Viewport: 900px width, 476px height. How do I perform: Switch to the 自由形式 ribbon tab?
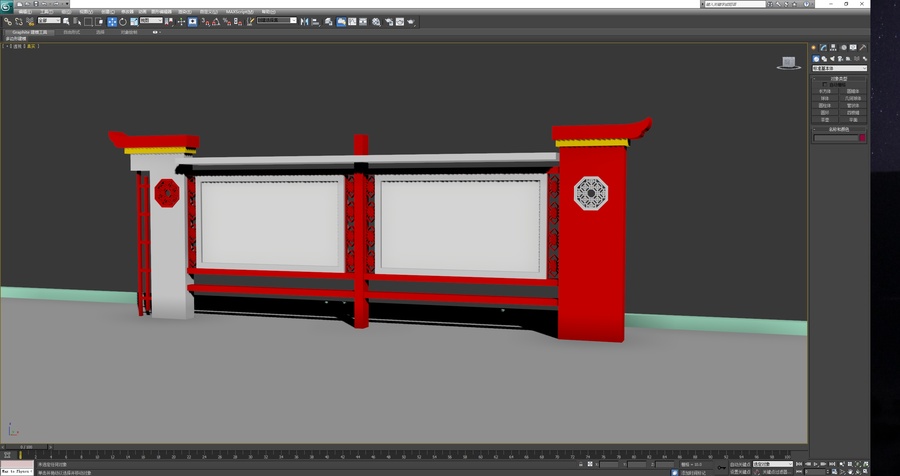pos(72,32)
